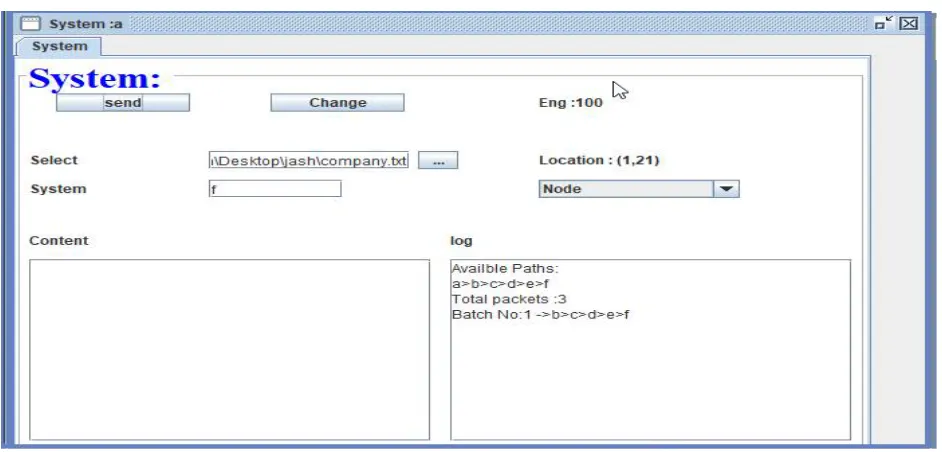Select the Batch No:1 log entry
This screenshot has height=452, width=942.
(x=540, y=314)
